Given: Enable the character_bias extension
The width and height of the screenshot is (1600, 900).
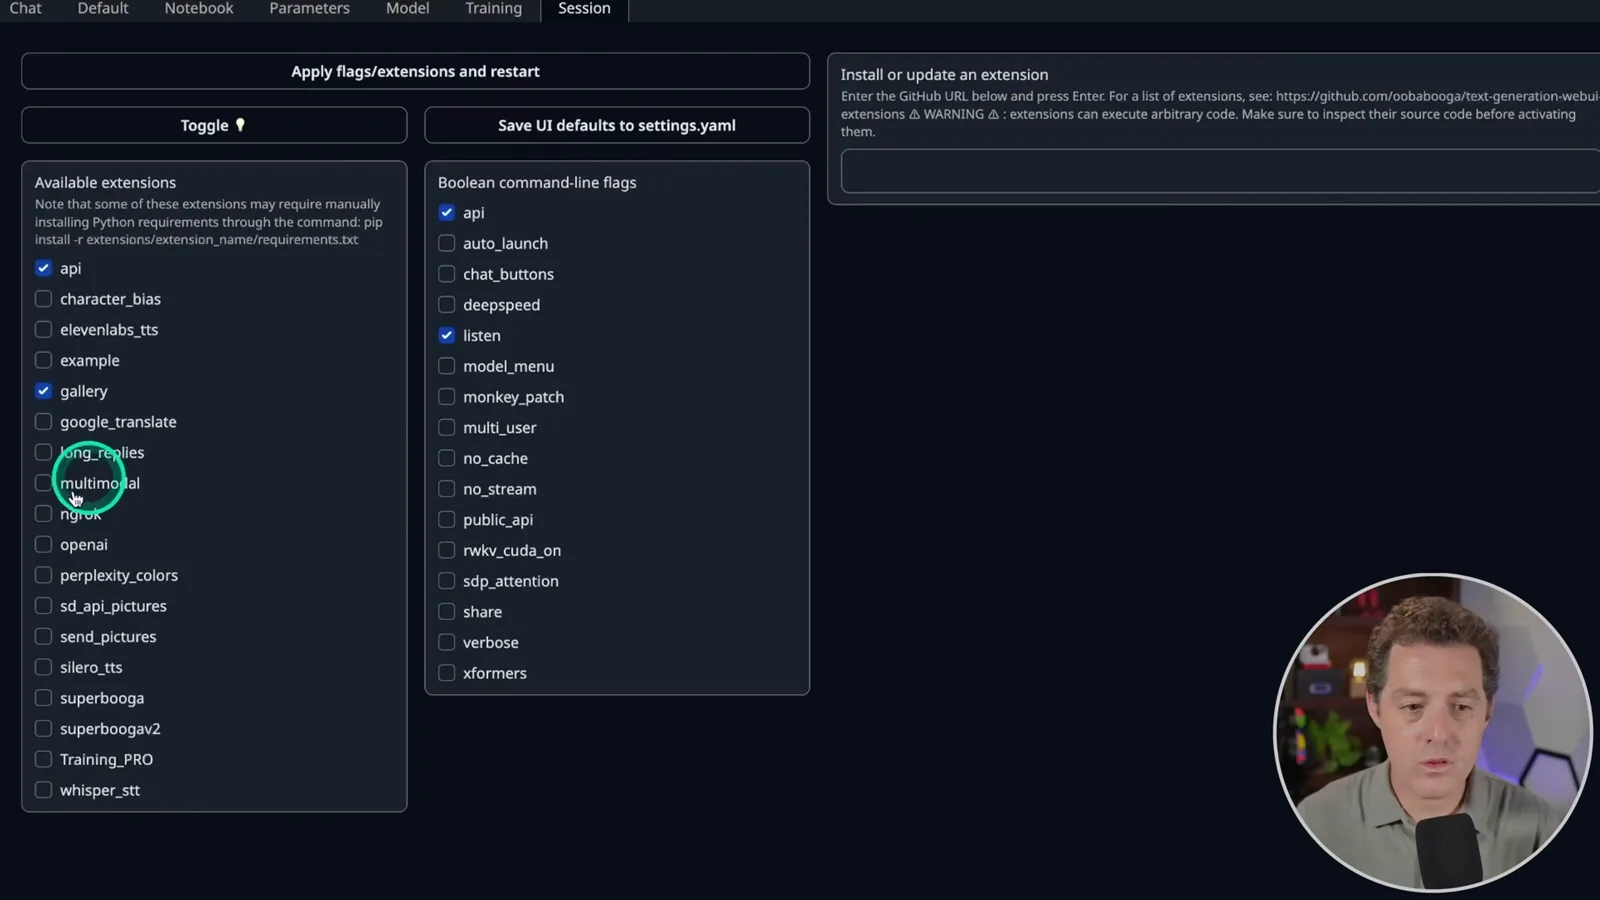Looking at the screenshot, I should pos(43,299).
